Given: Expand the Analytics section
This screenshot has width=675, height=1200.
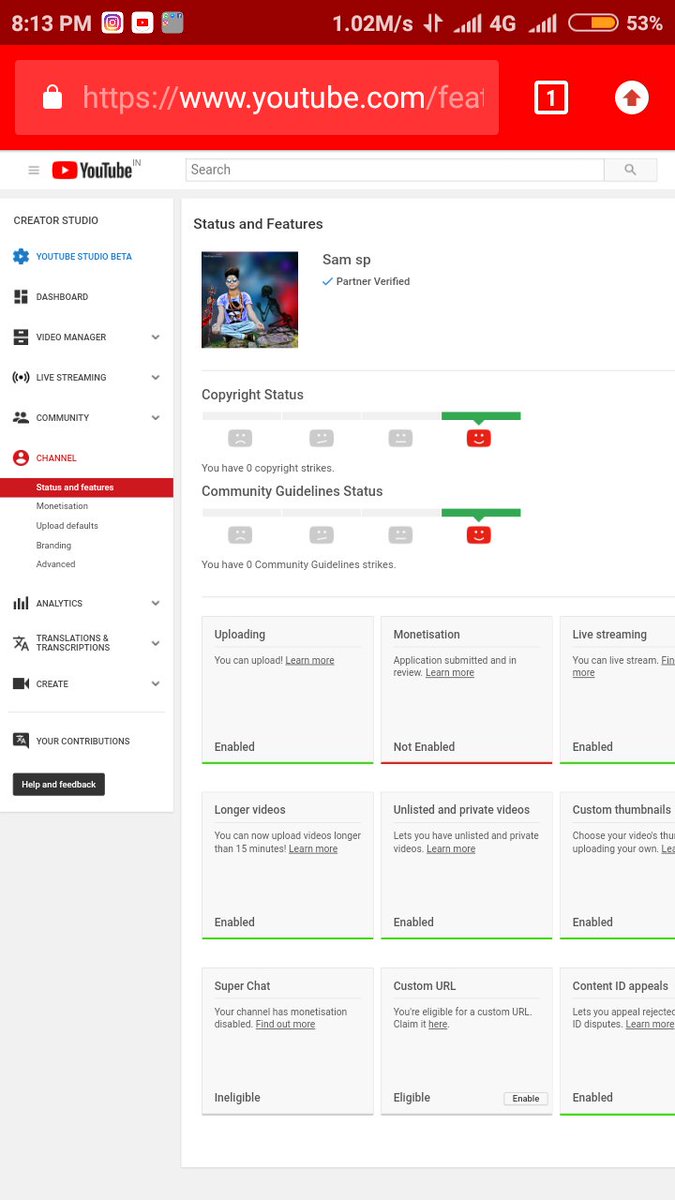Looking at the screenshot, I should 155,603.
